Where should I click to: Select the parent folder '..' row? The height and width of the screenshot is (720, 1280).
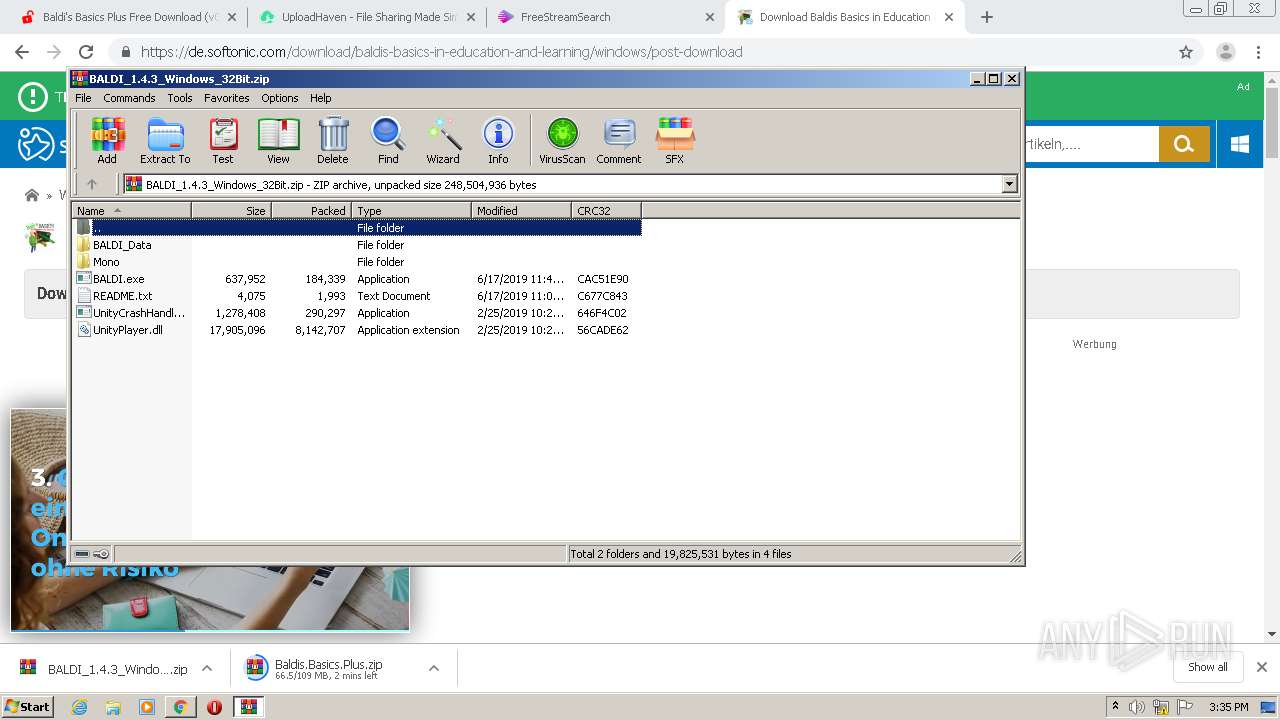[357, 227]
